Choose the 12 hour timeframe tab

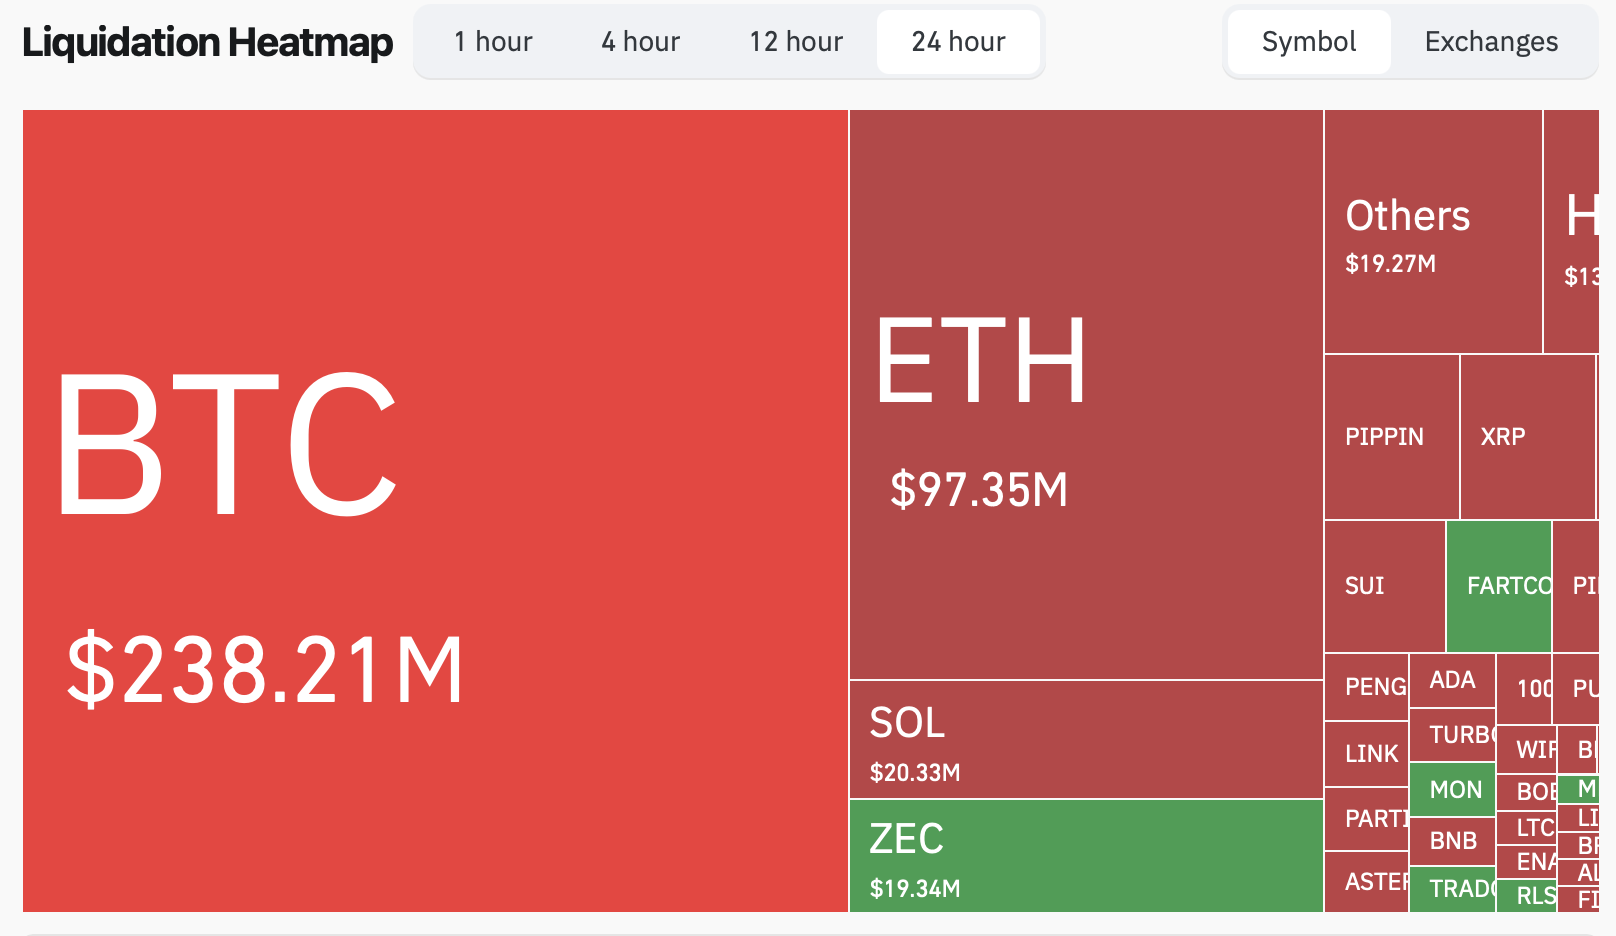click(796, 42)
